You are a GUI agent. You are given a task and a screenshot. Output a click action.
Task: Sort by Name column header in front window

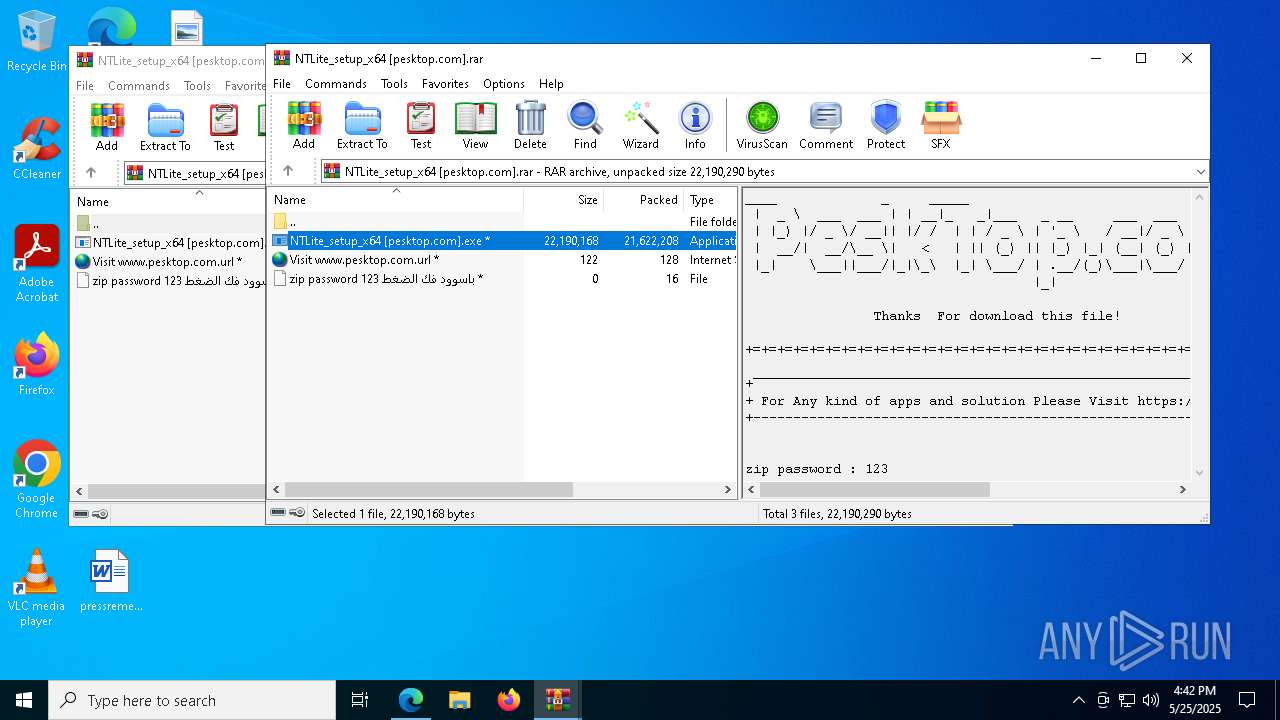pyautogui.click(x=395, y=199)
